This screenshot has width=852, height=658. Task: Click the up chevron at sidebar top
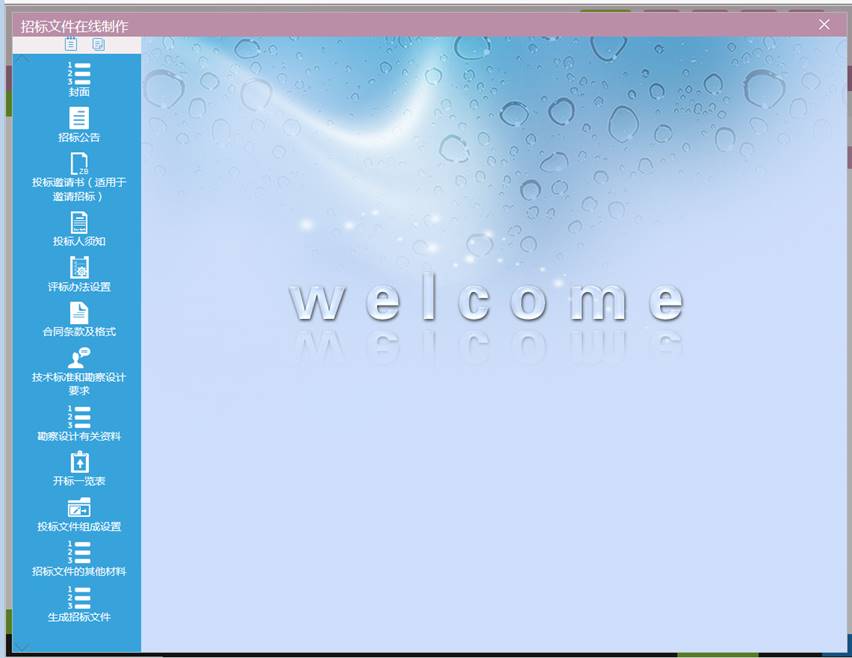(22, 59)
